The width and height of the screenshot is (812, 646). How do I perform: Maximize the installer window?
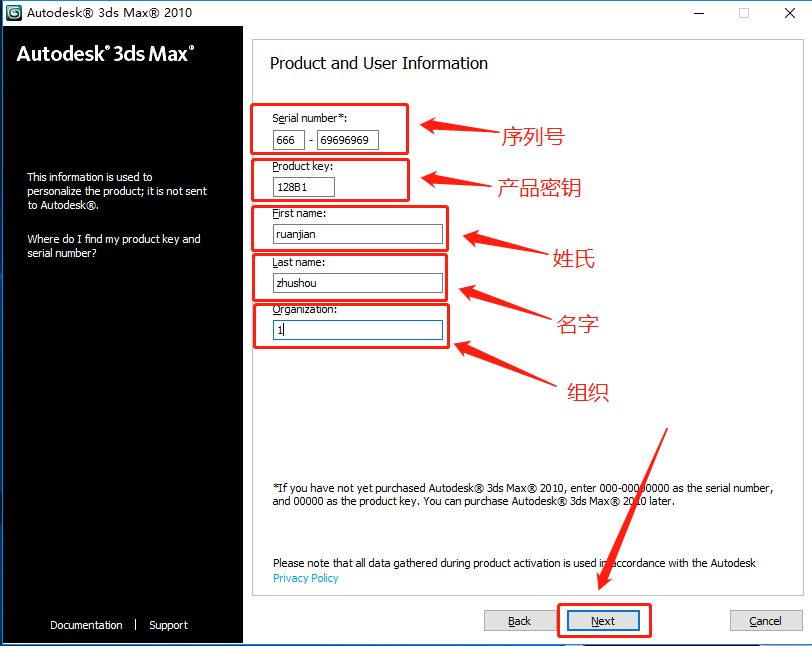tap(744, 13)
